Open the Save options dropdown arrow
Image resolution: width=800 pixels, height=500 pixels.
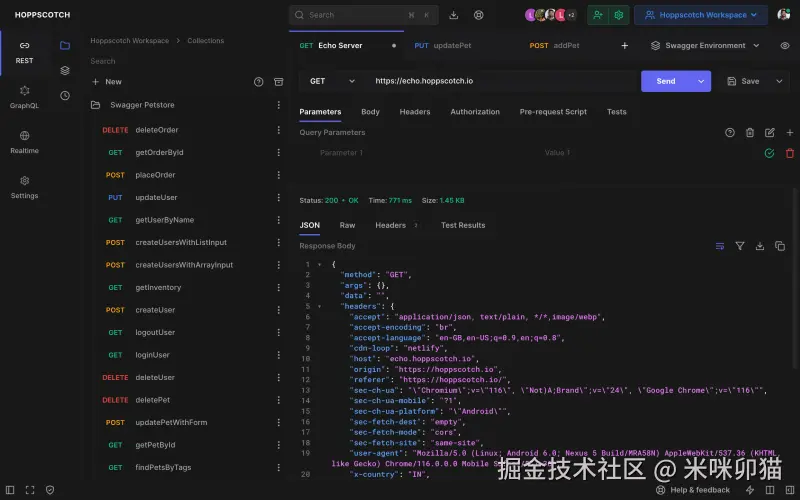tap(779, 81)
